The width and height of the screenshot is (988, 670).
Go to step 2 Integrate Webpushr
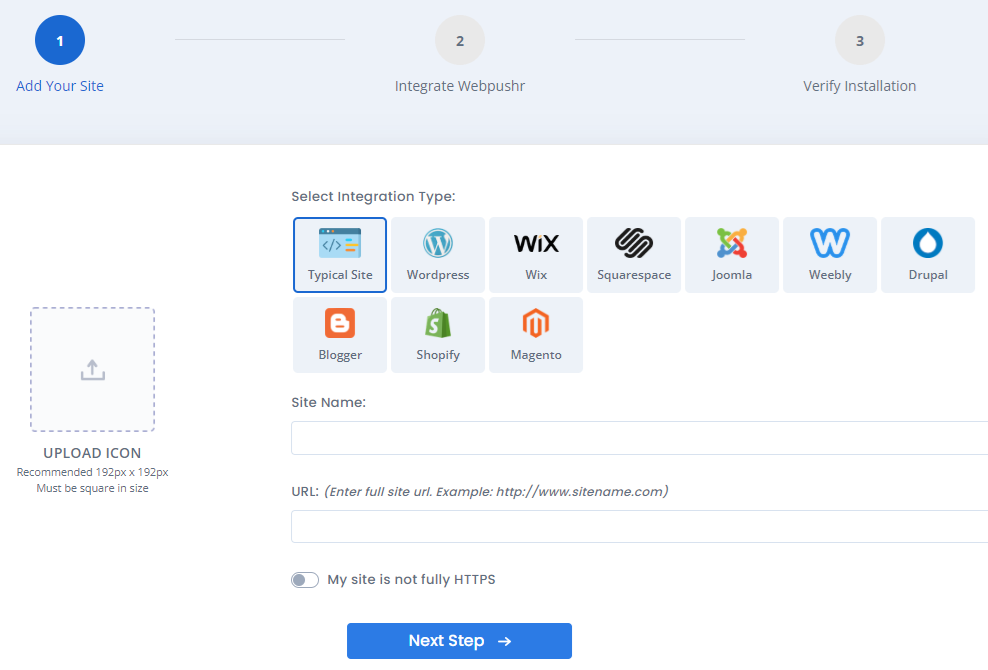[460, 40]
